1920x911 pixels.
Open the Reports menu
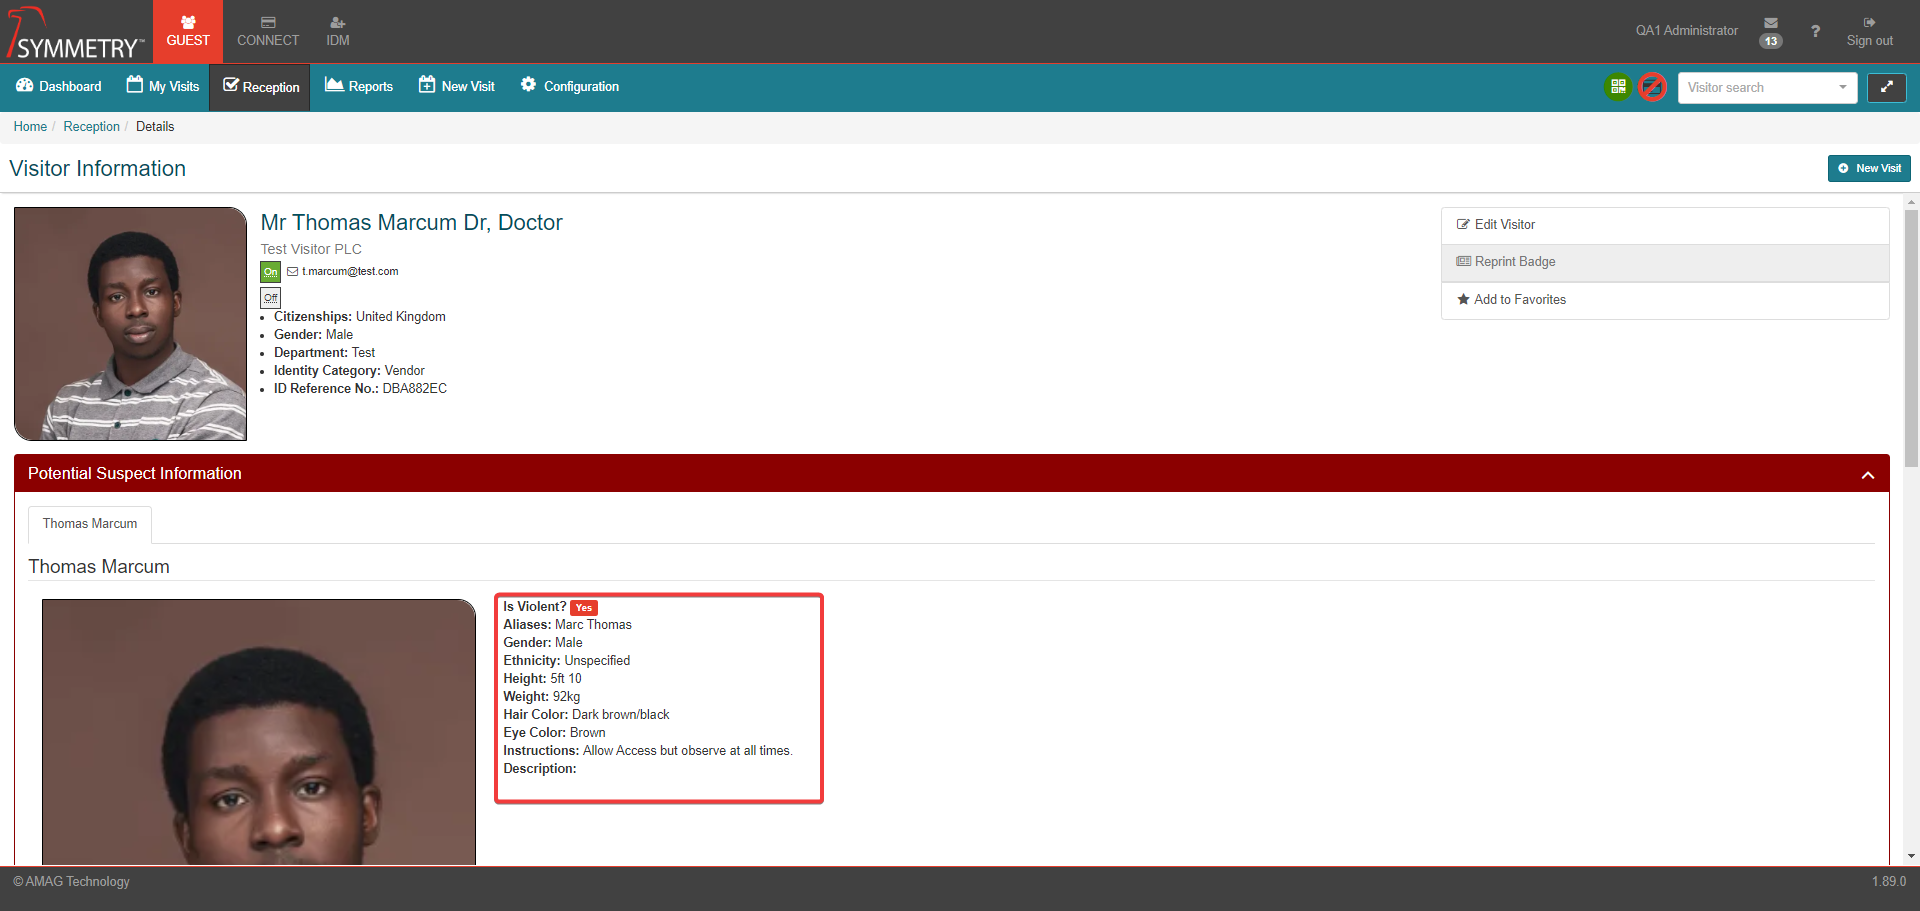pos(359,87)
